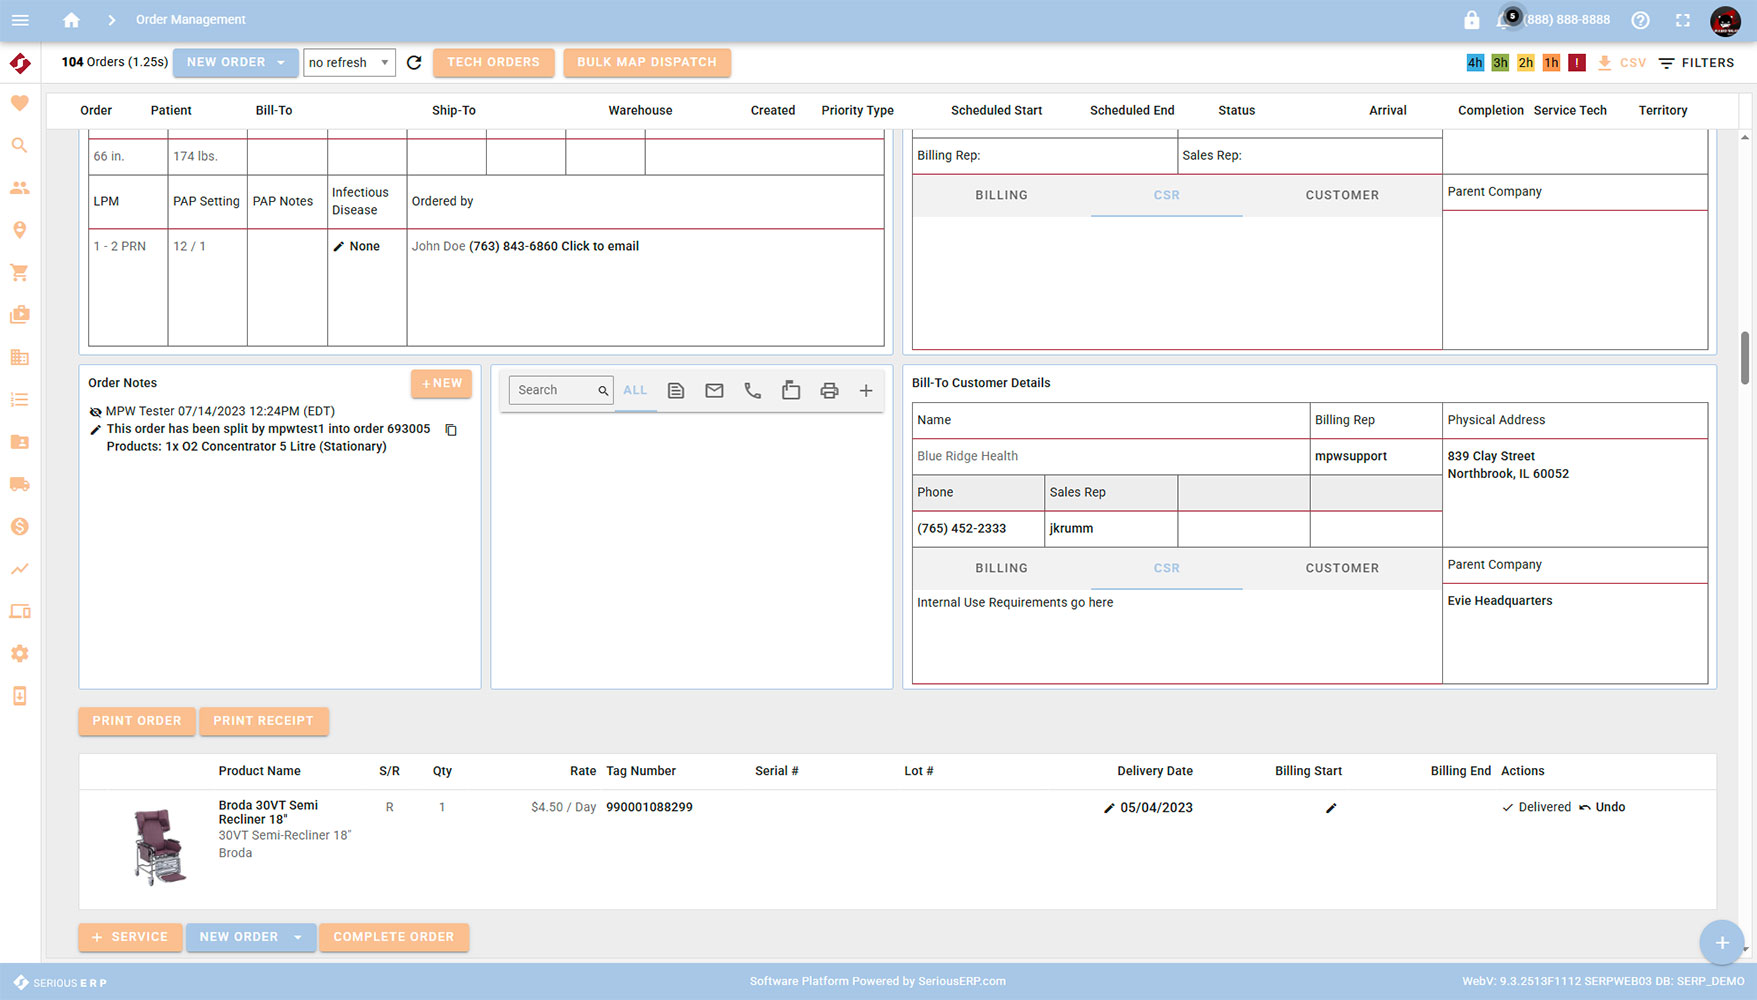Click the order notes Search field
The width and height of the screenshot is (1757, 1000).
[553, 390]
